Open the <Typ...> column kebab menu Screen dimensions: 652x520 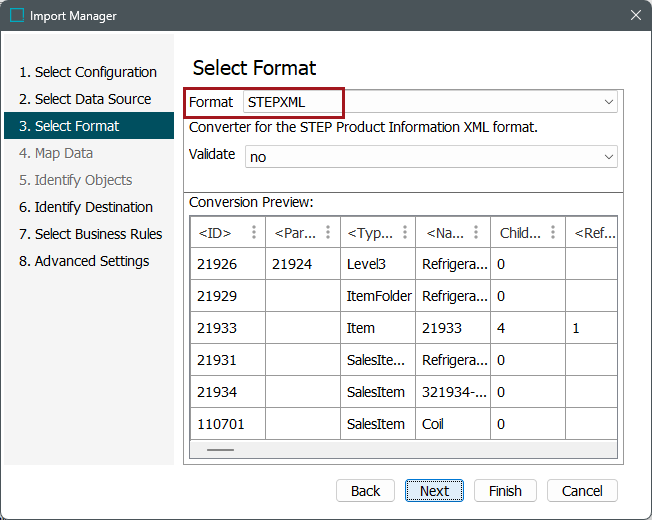click(404, 233)
